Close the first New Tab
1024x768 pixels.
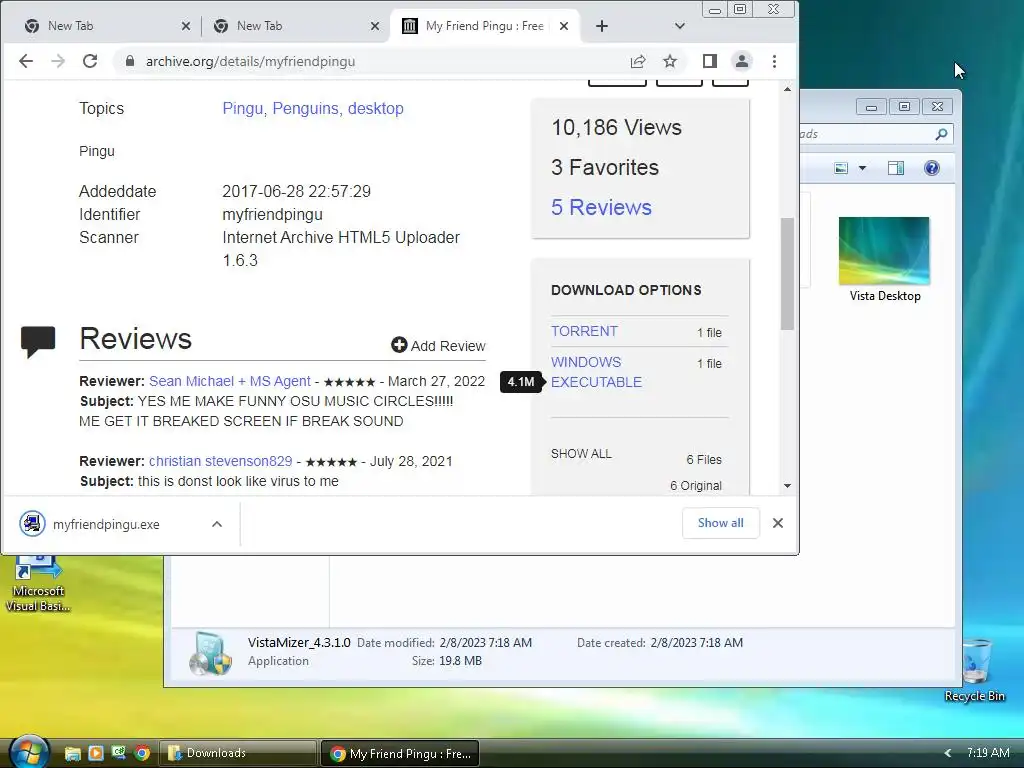[186, 26]
